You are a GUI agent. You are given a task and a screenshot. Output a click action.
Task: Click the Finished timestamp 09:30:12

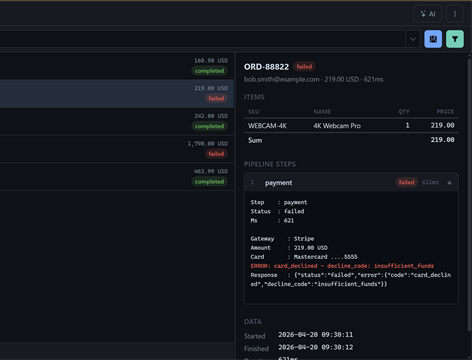click(315, 347)
